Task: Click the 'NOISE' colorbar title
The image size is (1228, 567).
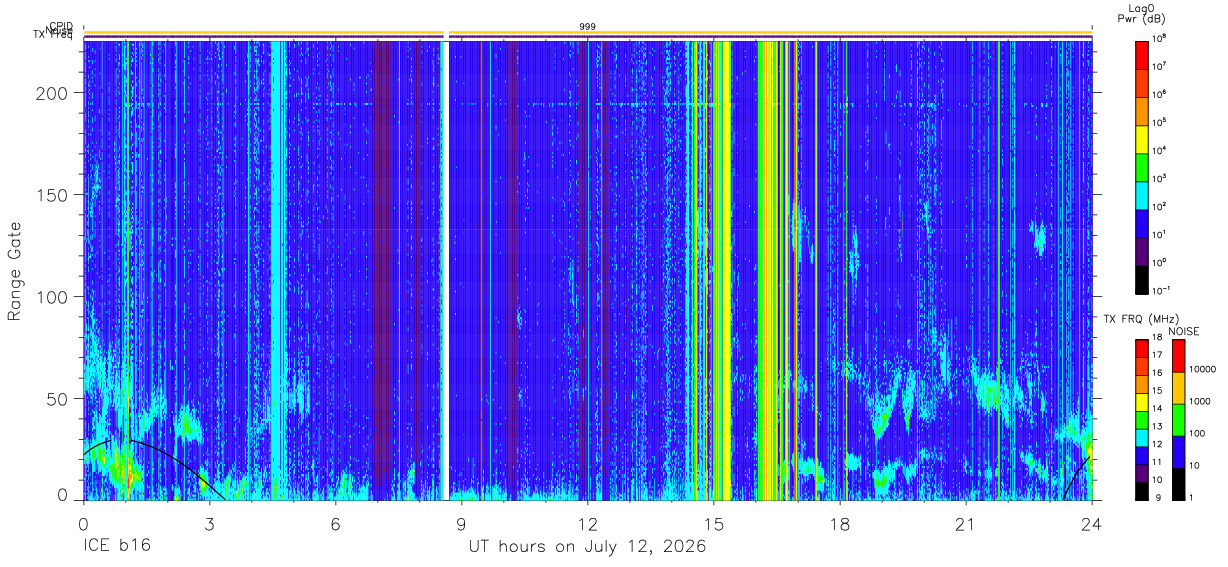Action: [1184, 330]
